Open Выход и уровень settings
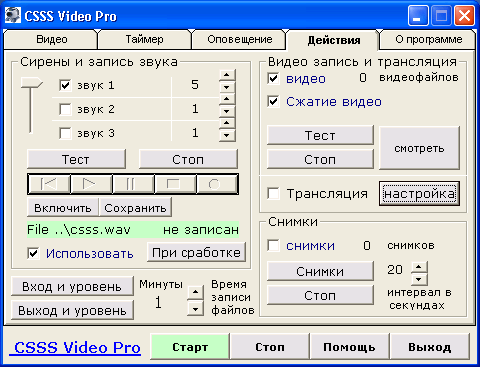Image resolution: width=480 pixels, height=367 pixels. tap(72, 310)
